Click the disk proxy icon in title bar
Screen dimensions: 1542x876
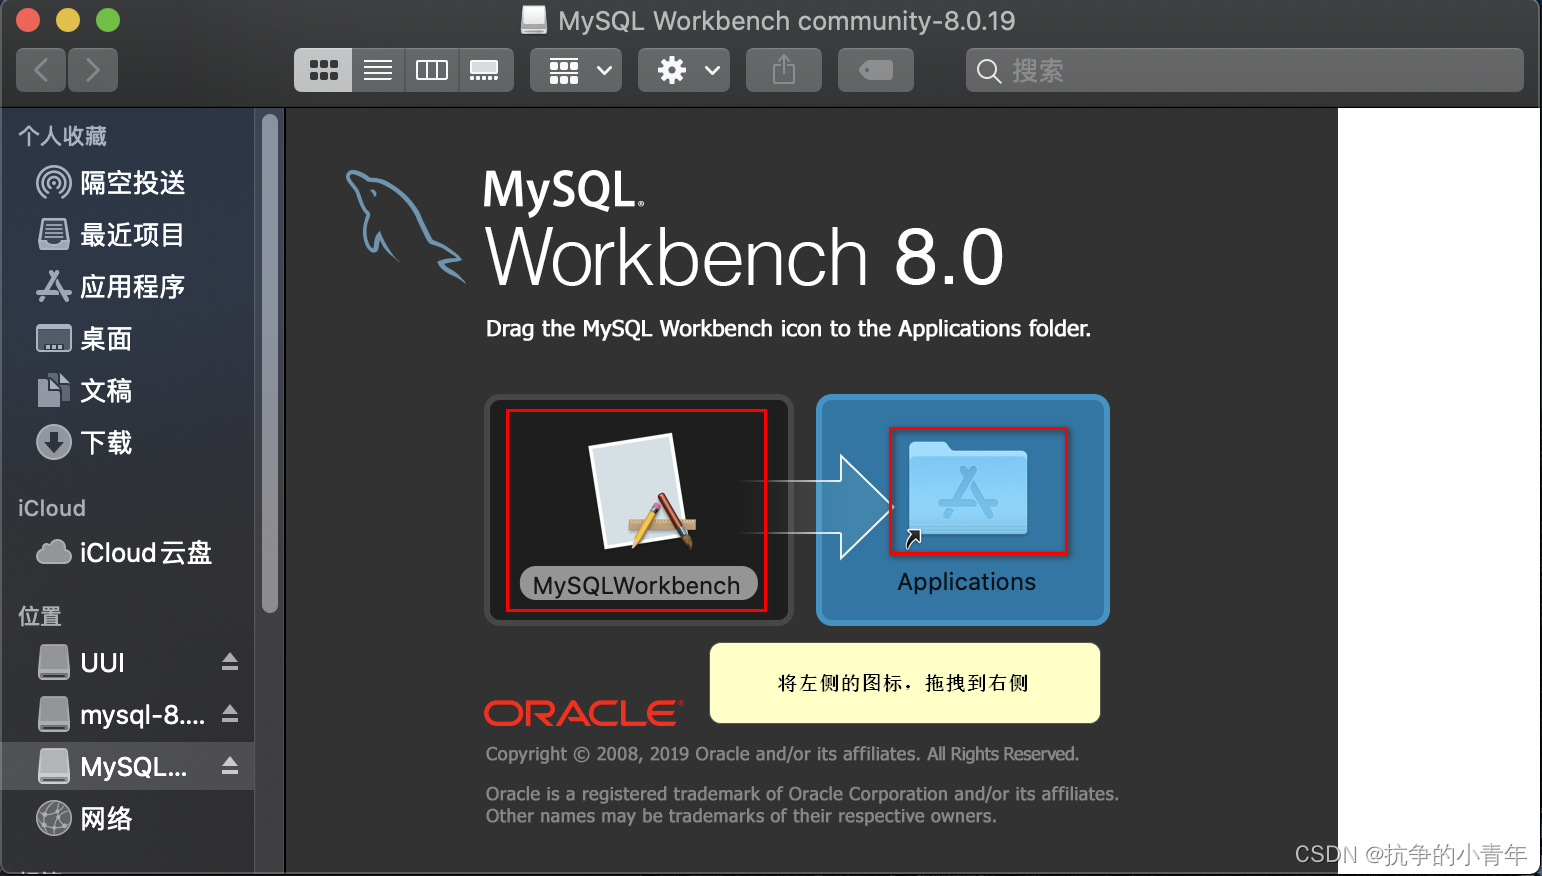[x=535, y=20]
